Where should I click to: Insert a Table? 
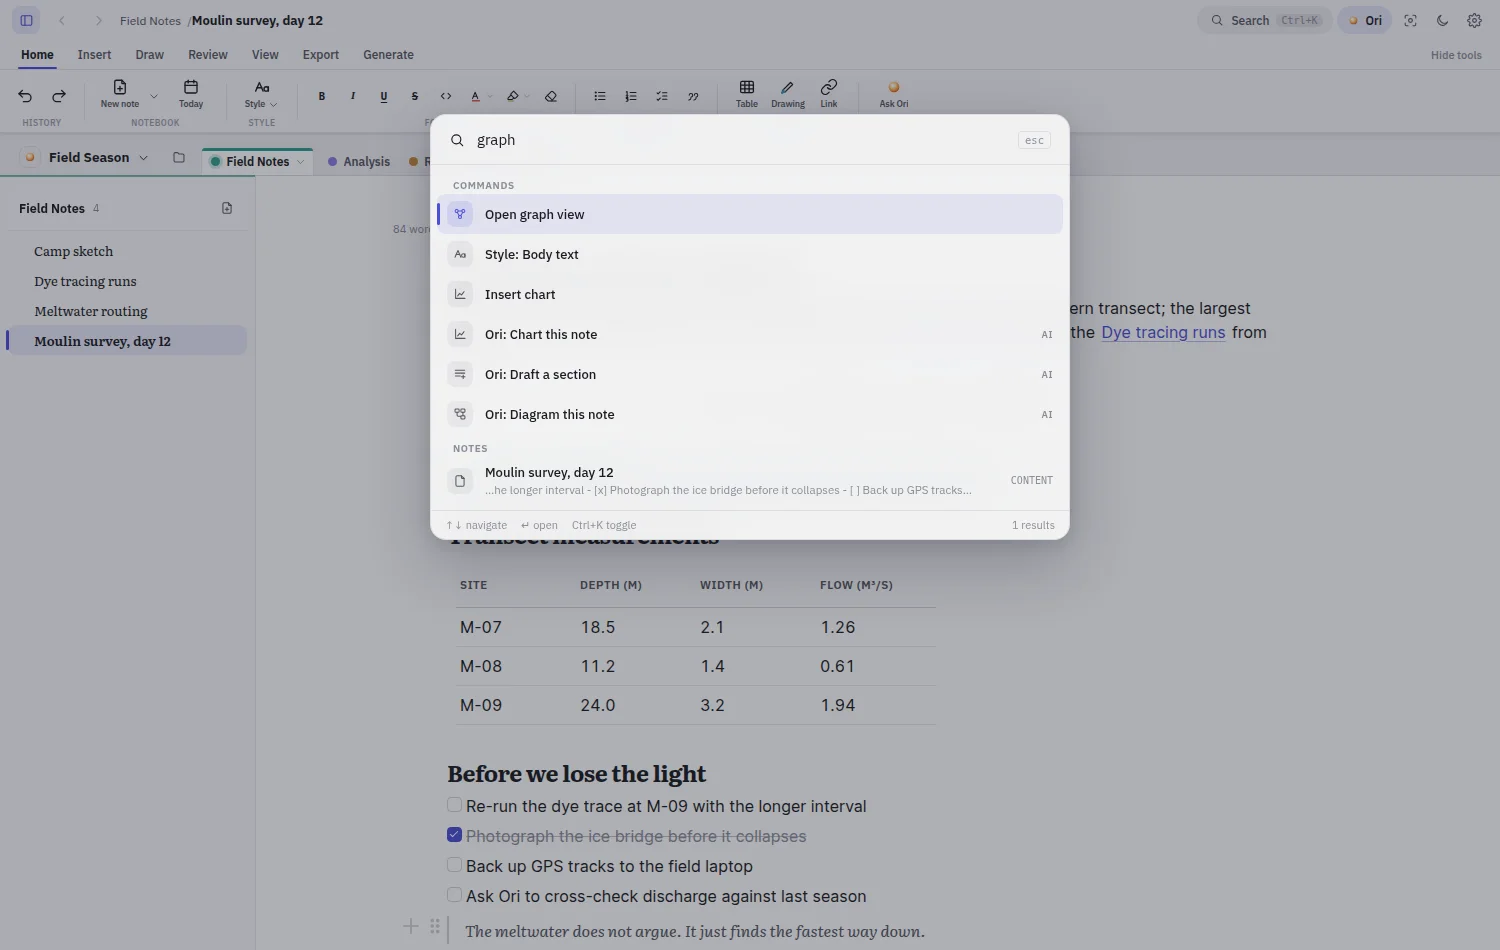pyautogui.click(x=747, y=94)
